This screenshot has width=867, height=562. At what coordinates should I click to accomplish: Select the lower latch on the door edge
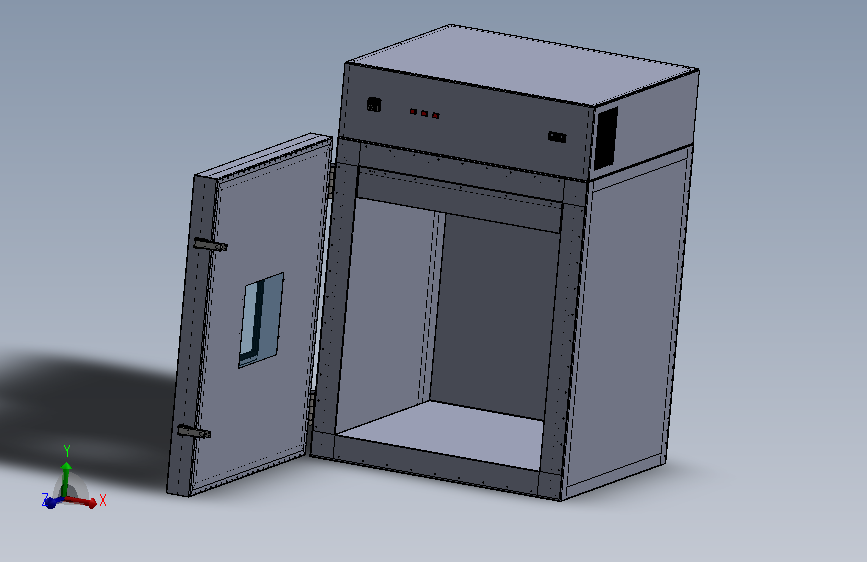coord(194,431)
